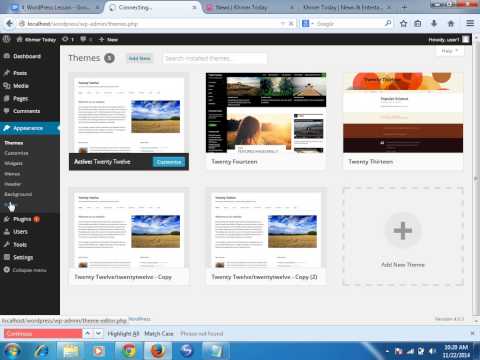This screenshot has height=360, width=480.
Task: Toggle Highlight All in find bar
Action: [x=123, y=333]
